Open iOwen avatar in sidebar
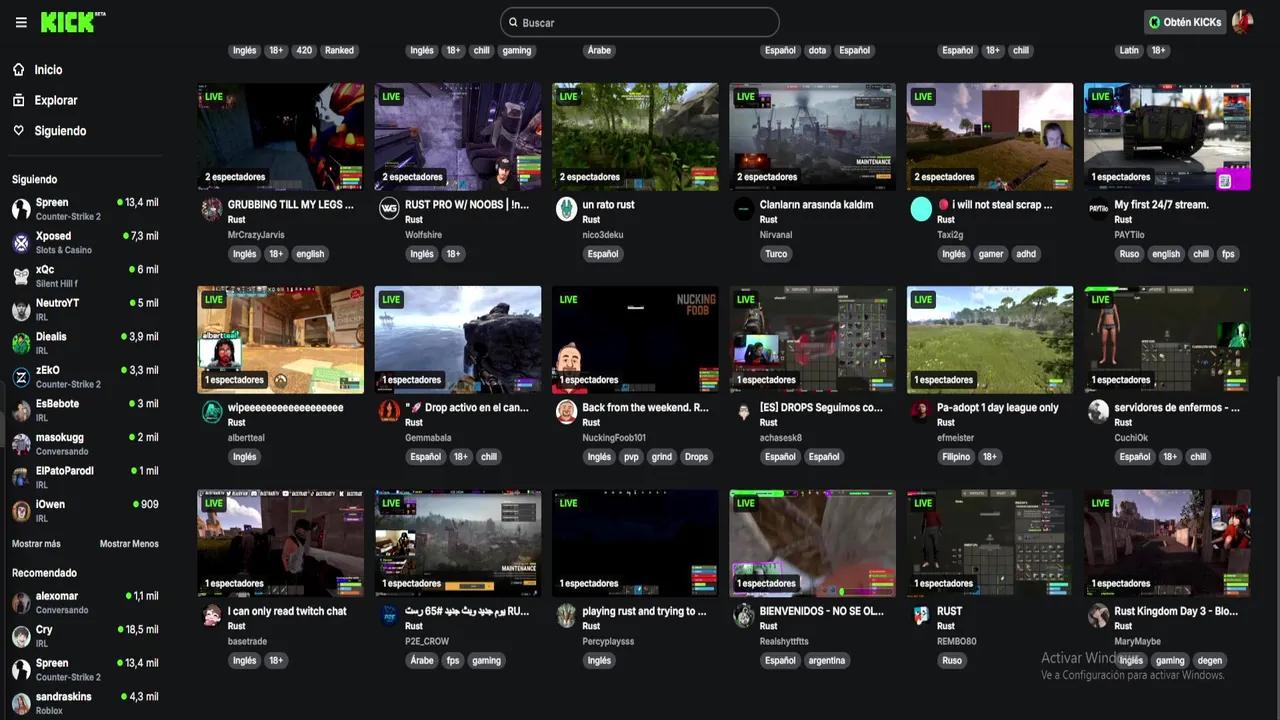This screenshot has height=720, width=1280. tap(21, 511)
